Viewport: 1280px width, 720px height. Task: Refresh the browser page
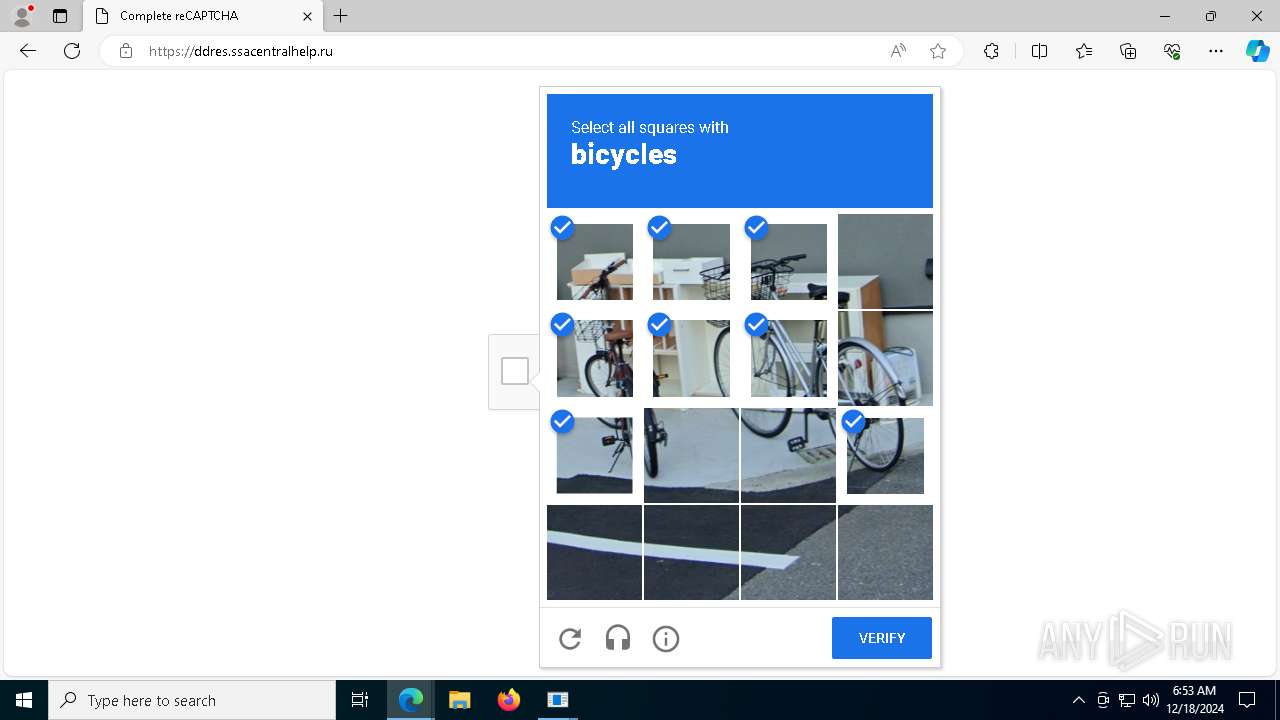point(72,51)
